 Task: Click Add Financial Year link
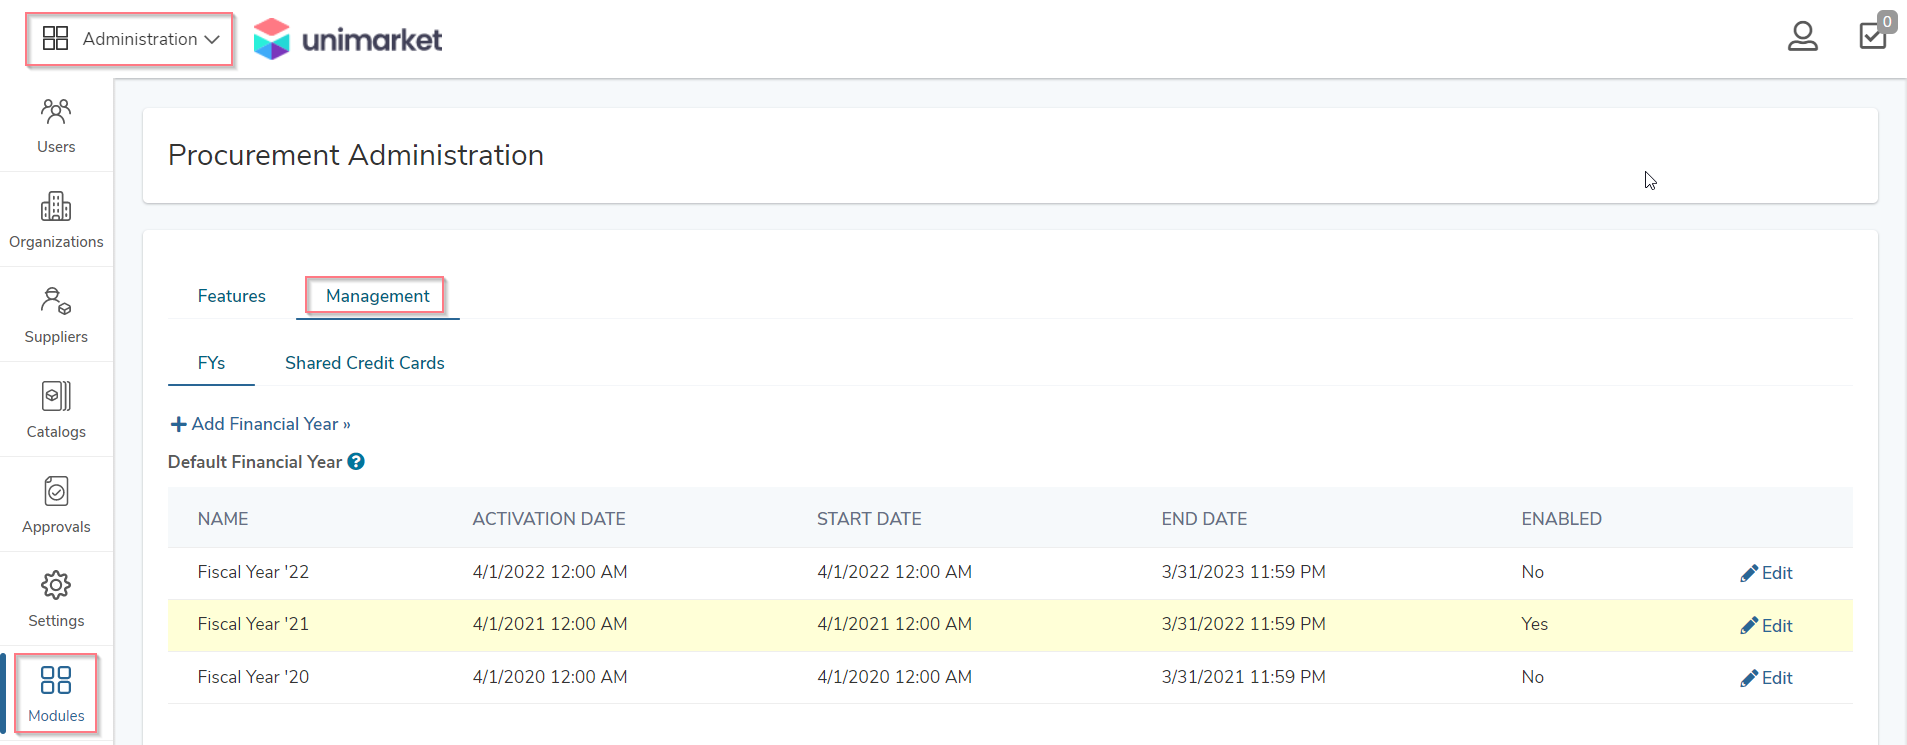click(261, 424)
